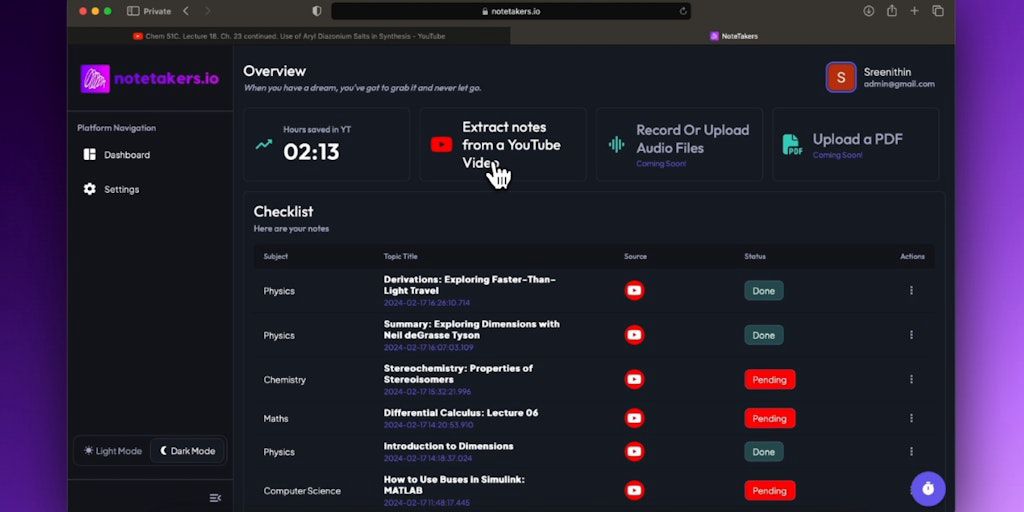Open How to Use Buses in Simulink note
Image resolution: width=1024 pixels, height=512 pixels.
click(x=454, y=485)
